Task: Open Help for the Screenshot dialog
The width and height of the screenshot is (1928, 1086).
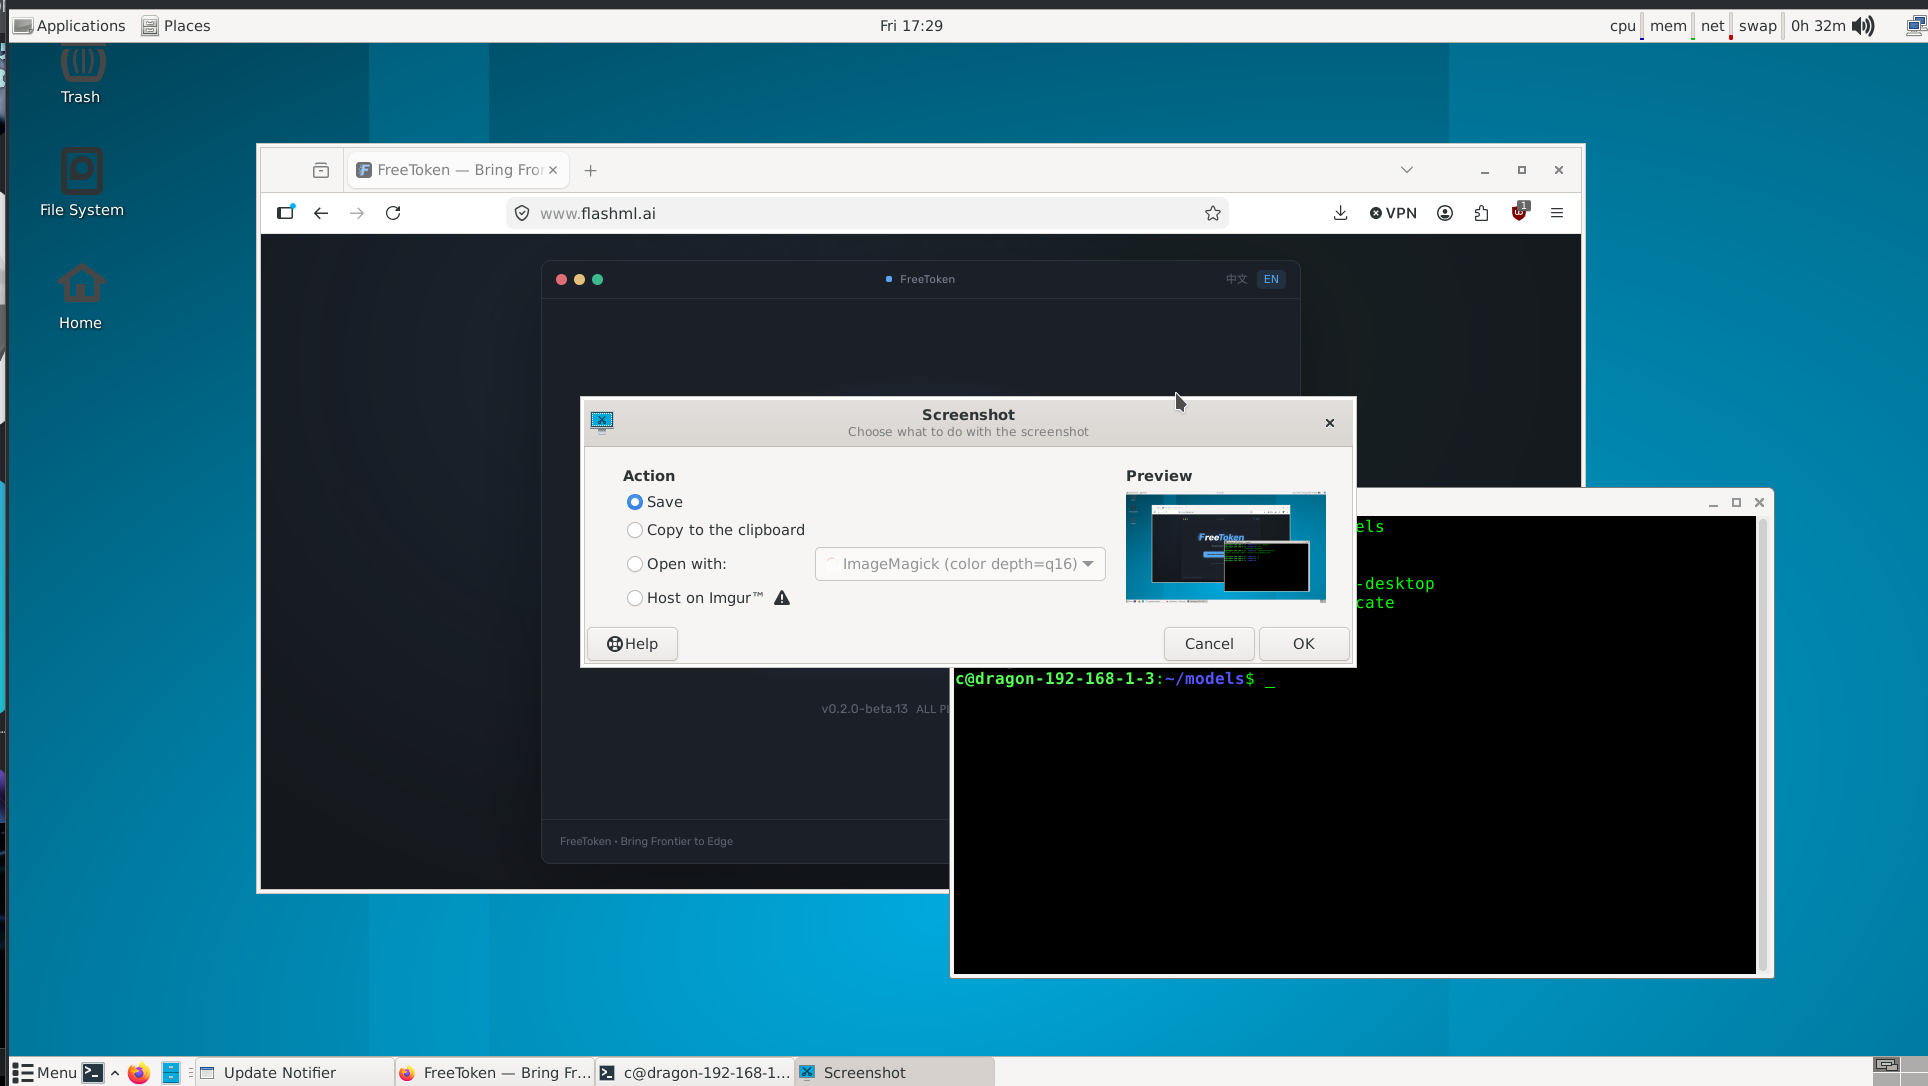Action: (x=632, y=644)
